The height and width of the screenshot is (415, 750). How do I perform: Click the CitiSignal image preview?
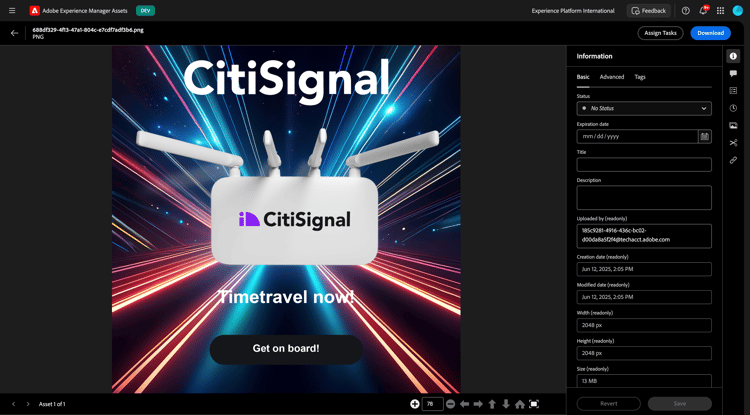click(x=286, y=219)
